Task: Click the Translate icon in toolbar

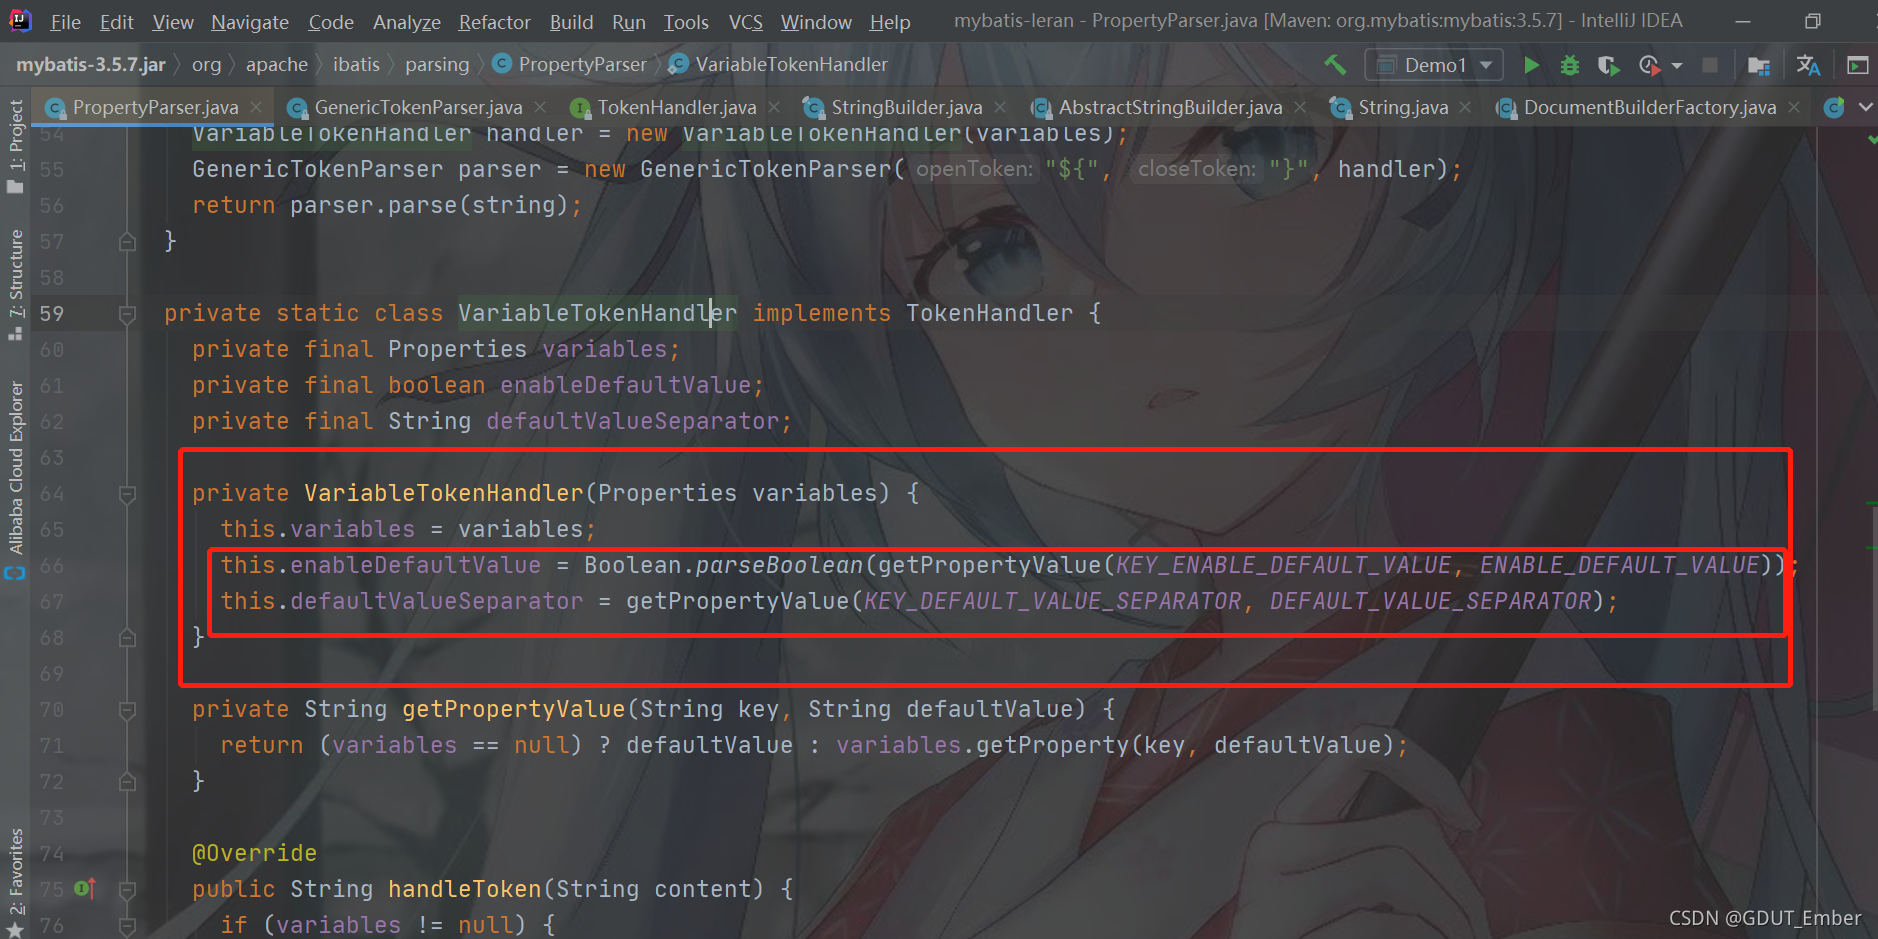Action: click(1808, 65)
